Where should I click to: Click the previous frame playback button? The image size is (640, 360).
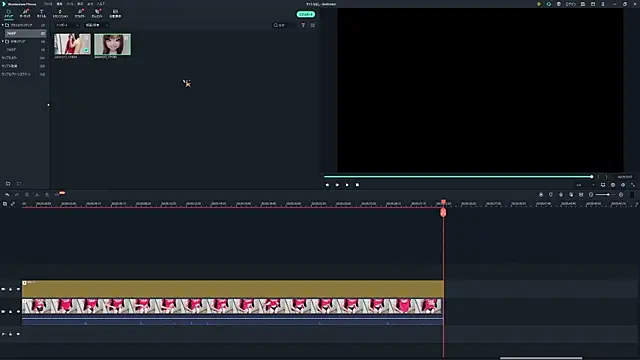(327, 185)
